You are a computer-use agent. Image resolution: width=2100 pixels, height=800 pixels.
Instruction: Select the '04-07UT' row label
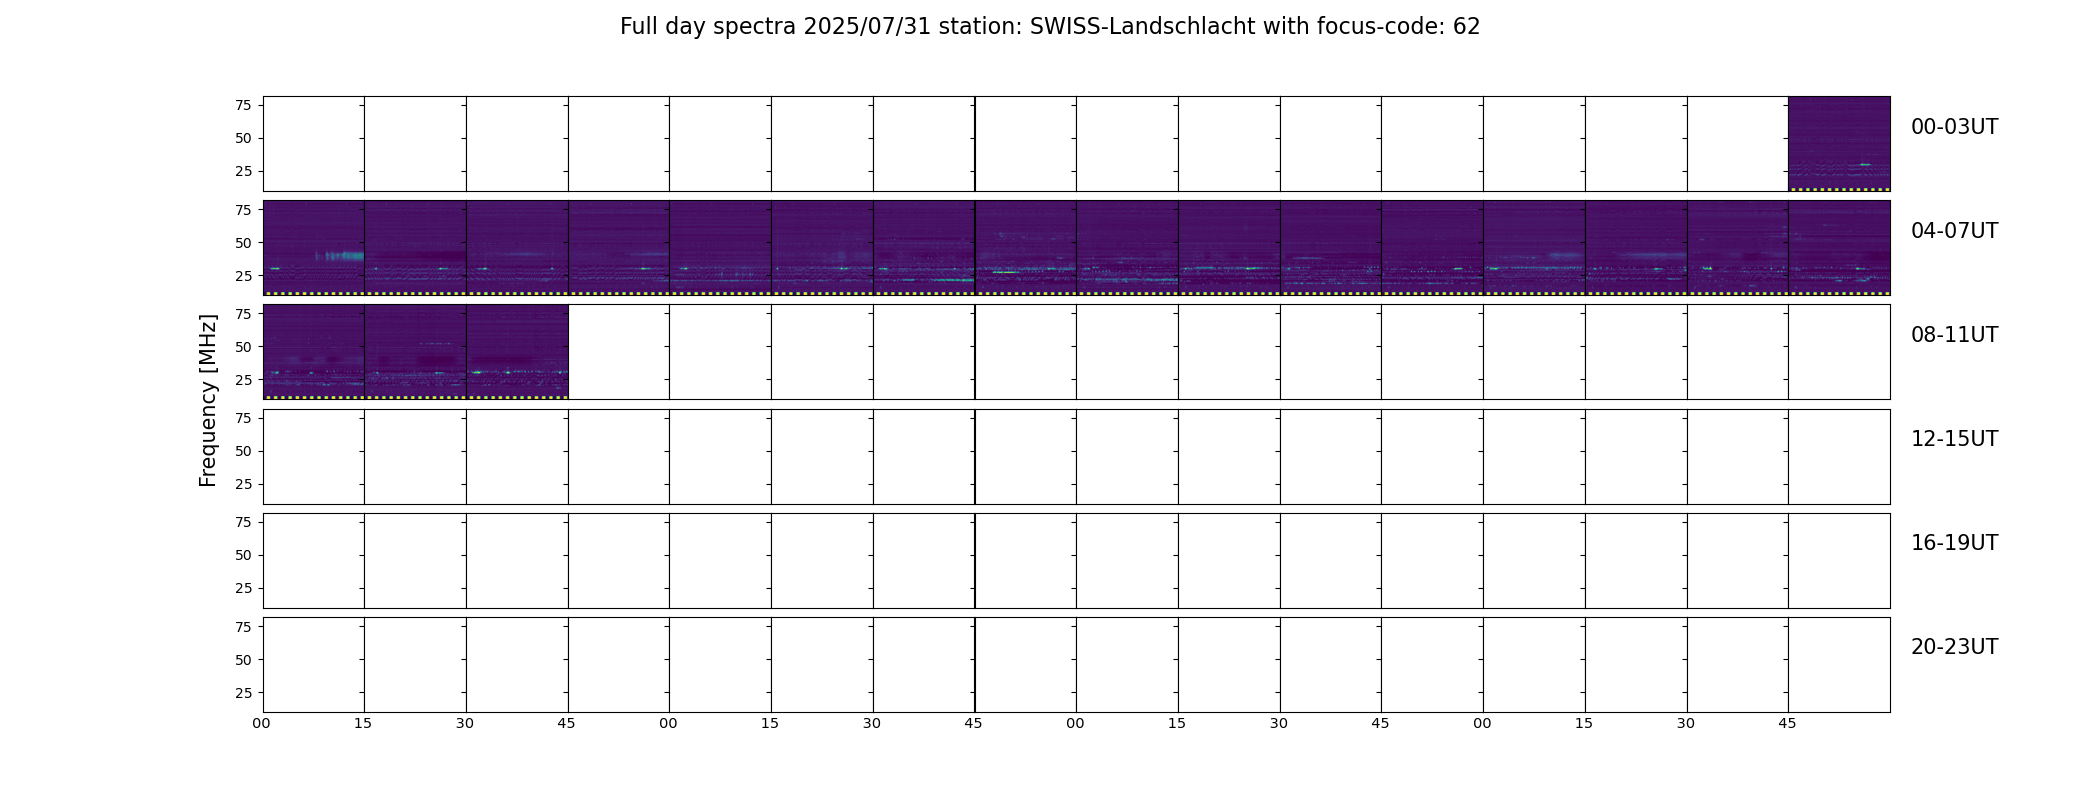(1954, 231)
